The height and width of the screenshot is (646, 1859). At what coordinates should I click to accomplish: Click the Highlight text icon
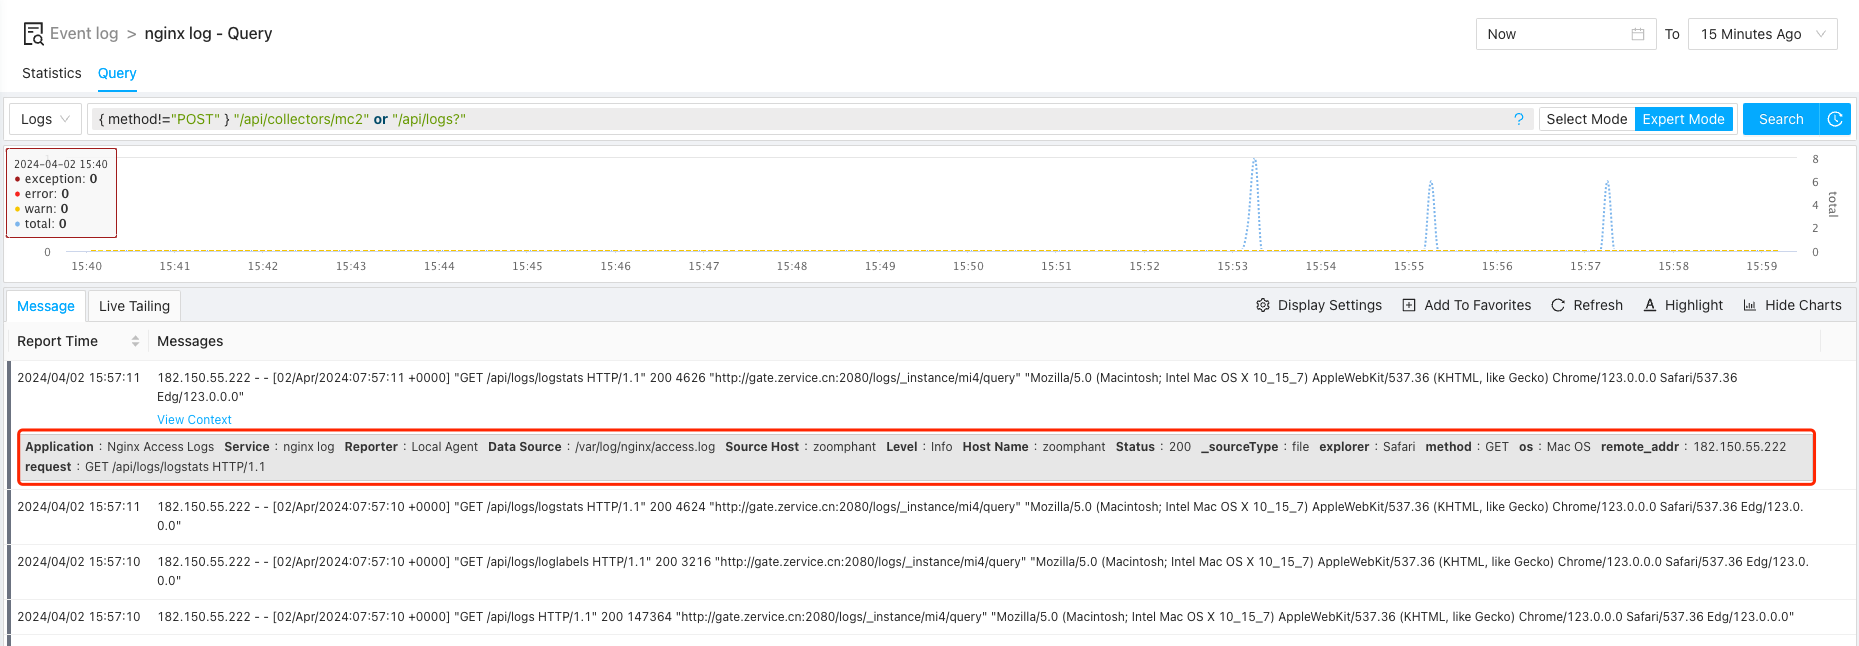coord(1650,305)
